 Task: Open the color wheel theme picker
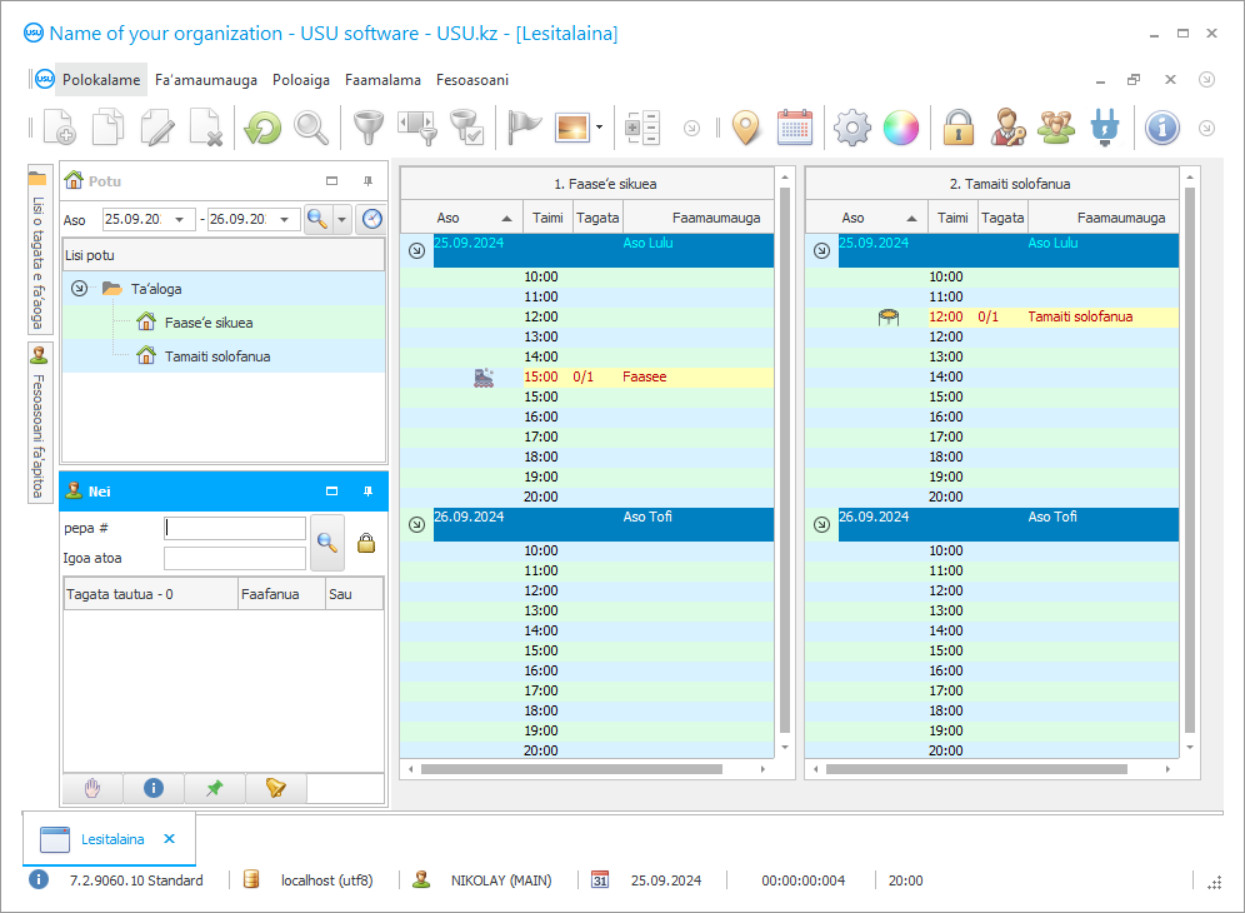[x=900, y=128]
